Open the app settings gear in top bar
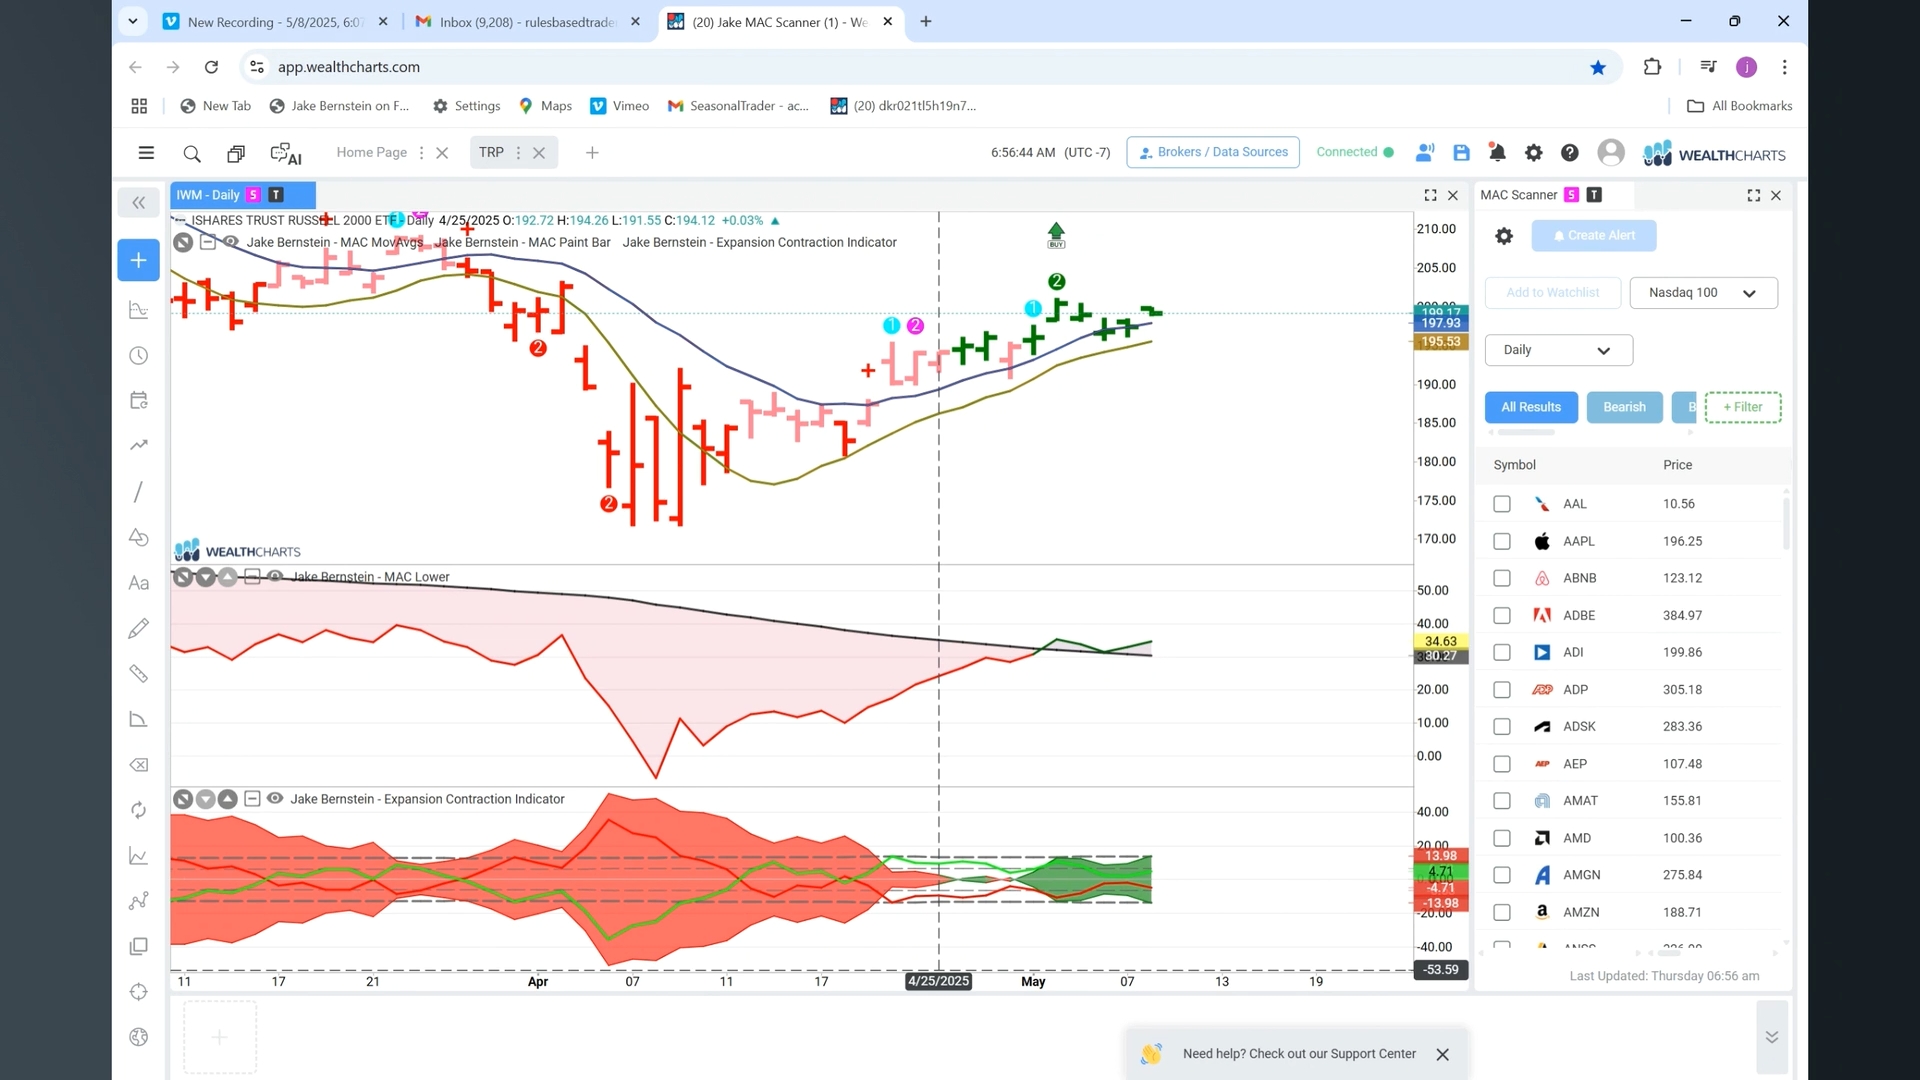Viewport: 1920px width, 1080px height. [1534, 153]
